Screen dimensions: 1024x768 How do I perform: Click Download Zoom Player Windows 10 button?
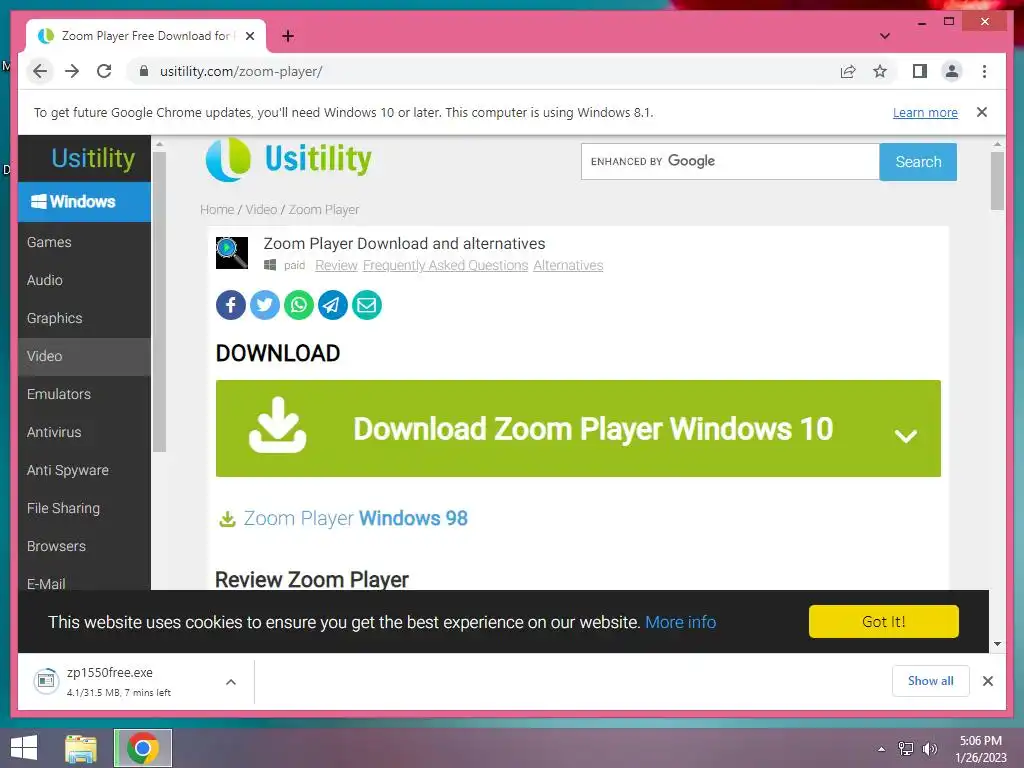click(x=578, y=428)
